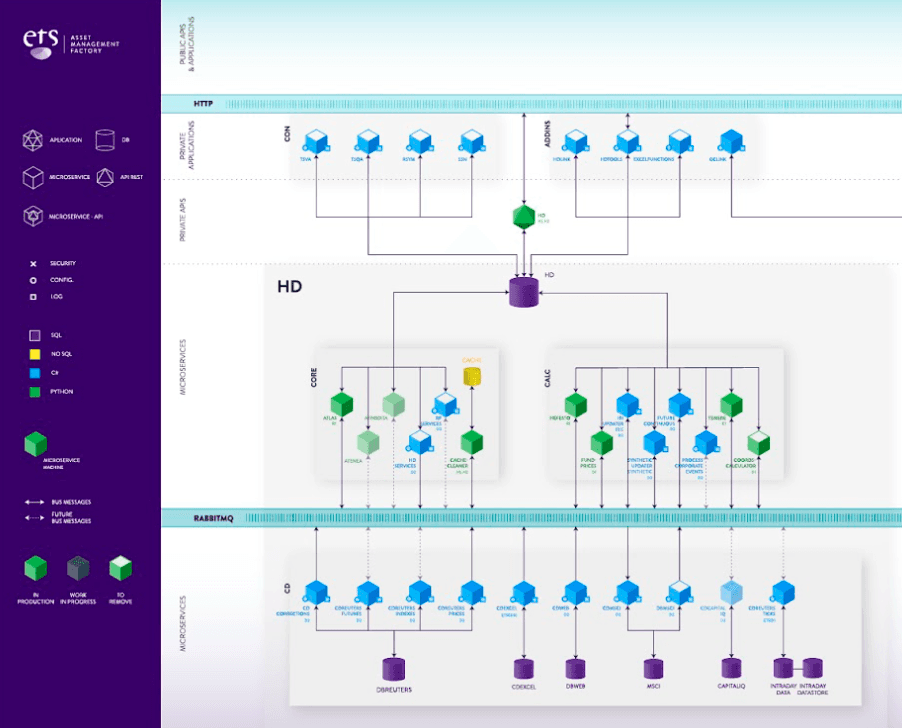902x728 pixels.
Task: Click the INTRADAY DATA database cylinder
Action: tap(783, 668)
